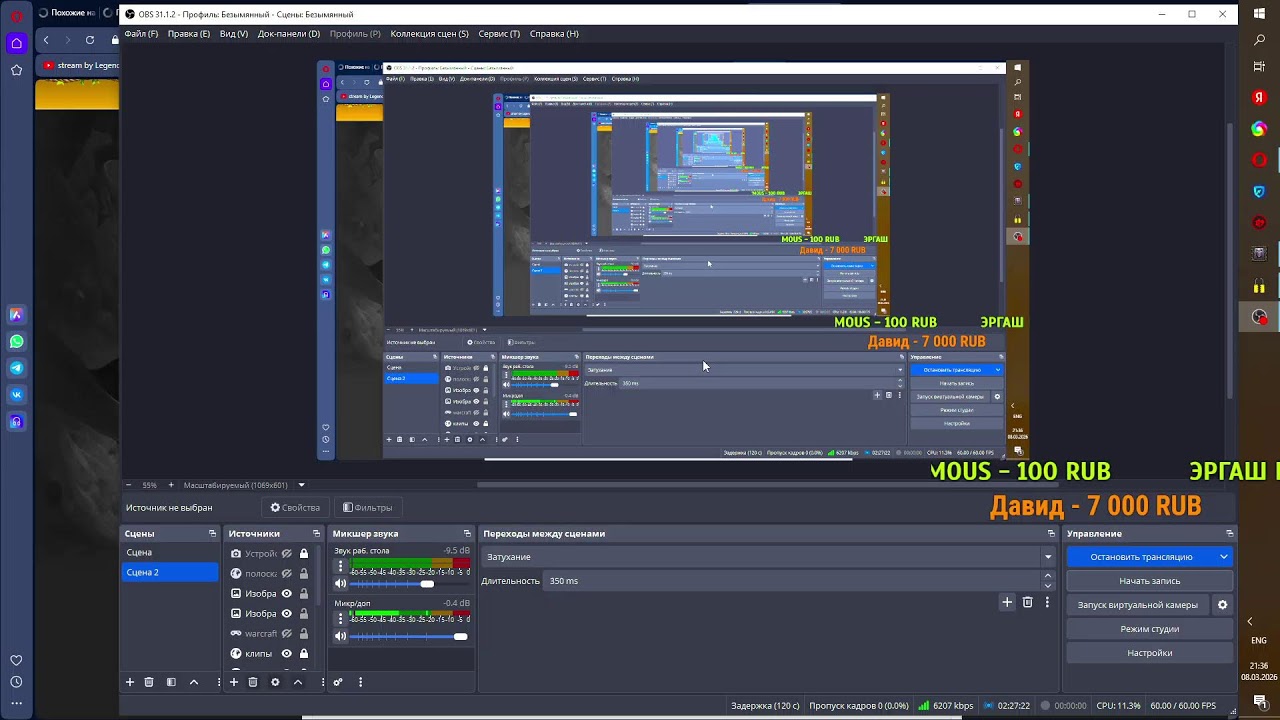Undock the Управление panel with its float icon
The image size is (1280, 720).
click(x=1230, y=534)
